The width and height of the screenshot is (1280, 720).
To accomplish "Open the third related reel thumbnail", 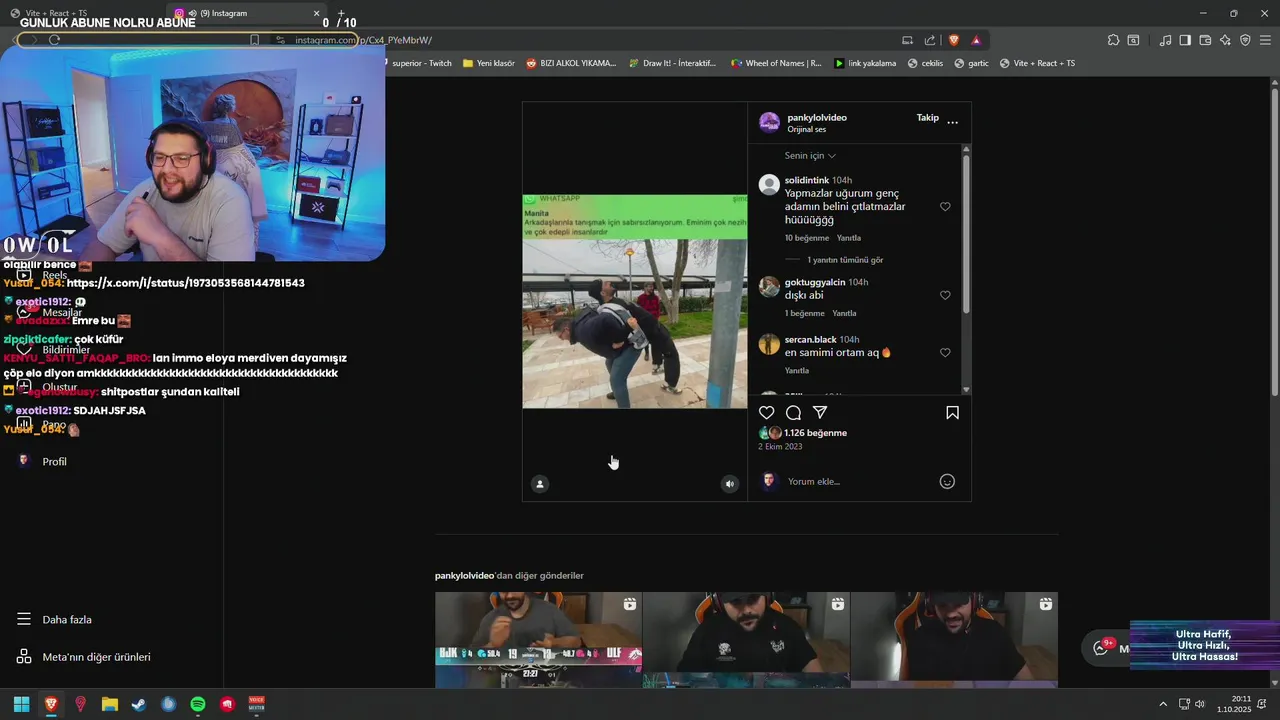I will (x=954, y=640).
